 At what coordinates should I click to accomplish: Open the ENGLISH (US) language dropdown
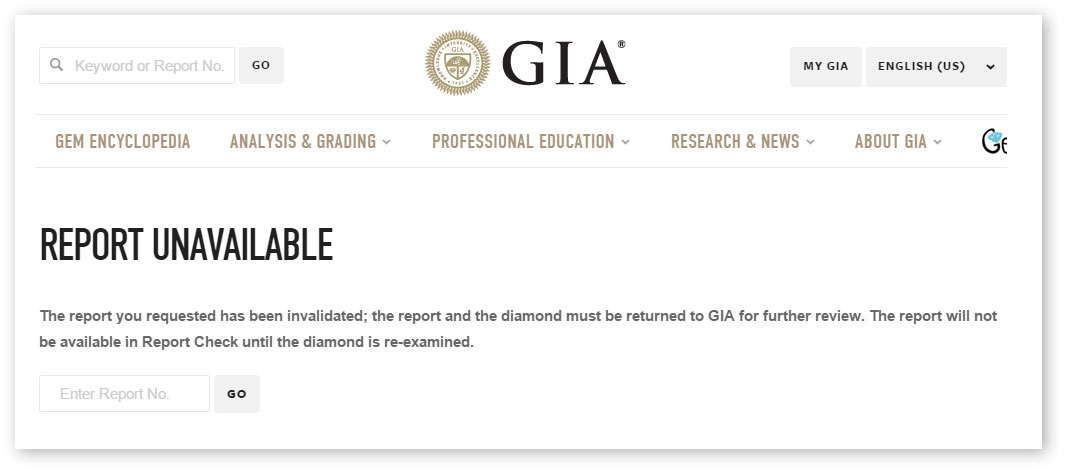click(936, 67)
